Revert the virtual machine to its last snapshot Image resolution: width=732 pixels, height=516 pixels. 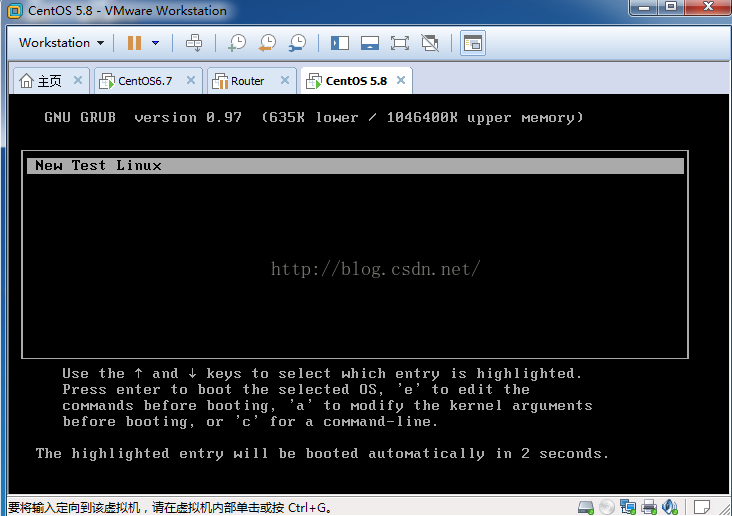(267, 43)
